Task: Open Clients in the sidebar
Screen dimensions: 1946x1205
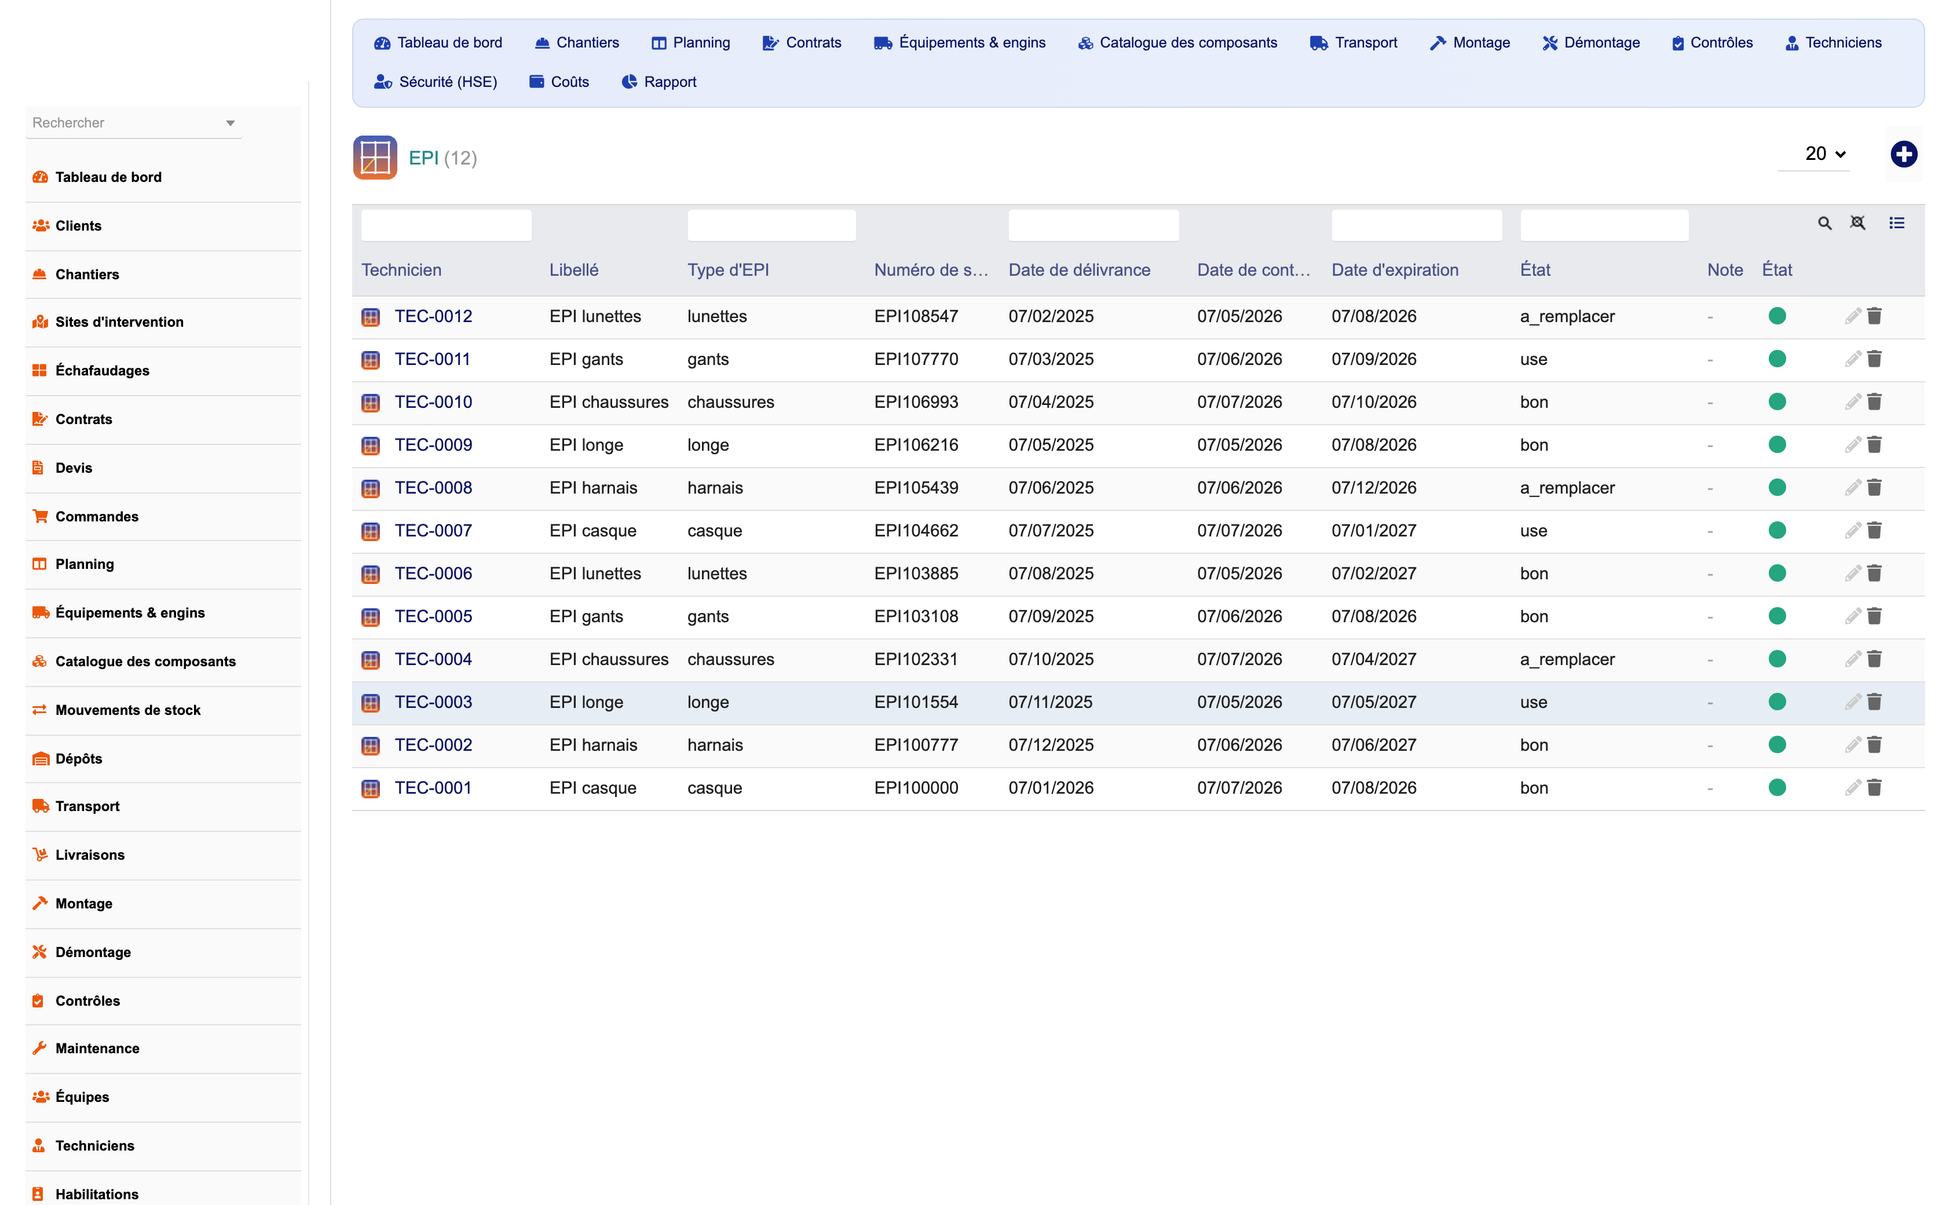Action: tap(163, 226)
